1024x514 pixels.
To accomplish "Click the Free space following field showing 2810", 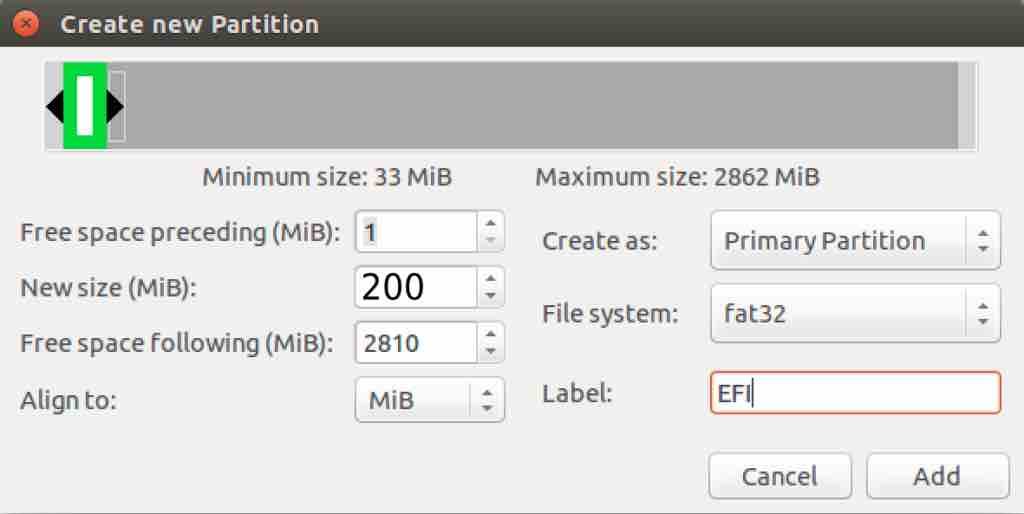I will click(x=417, y=343).
